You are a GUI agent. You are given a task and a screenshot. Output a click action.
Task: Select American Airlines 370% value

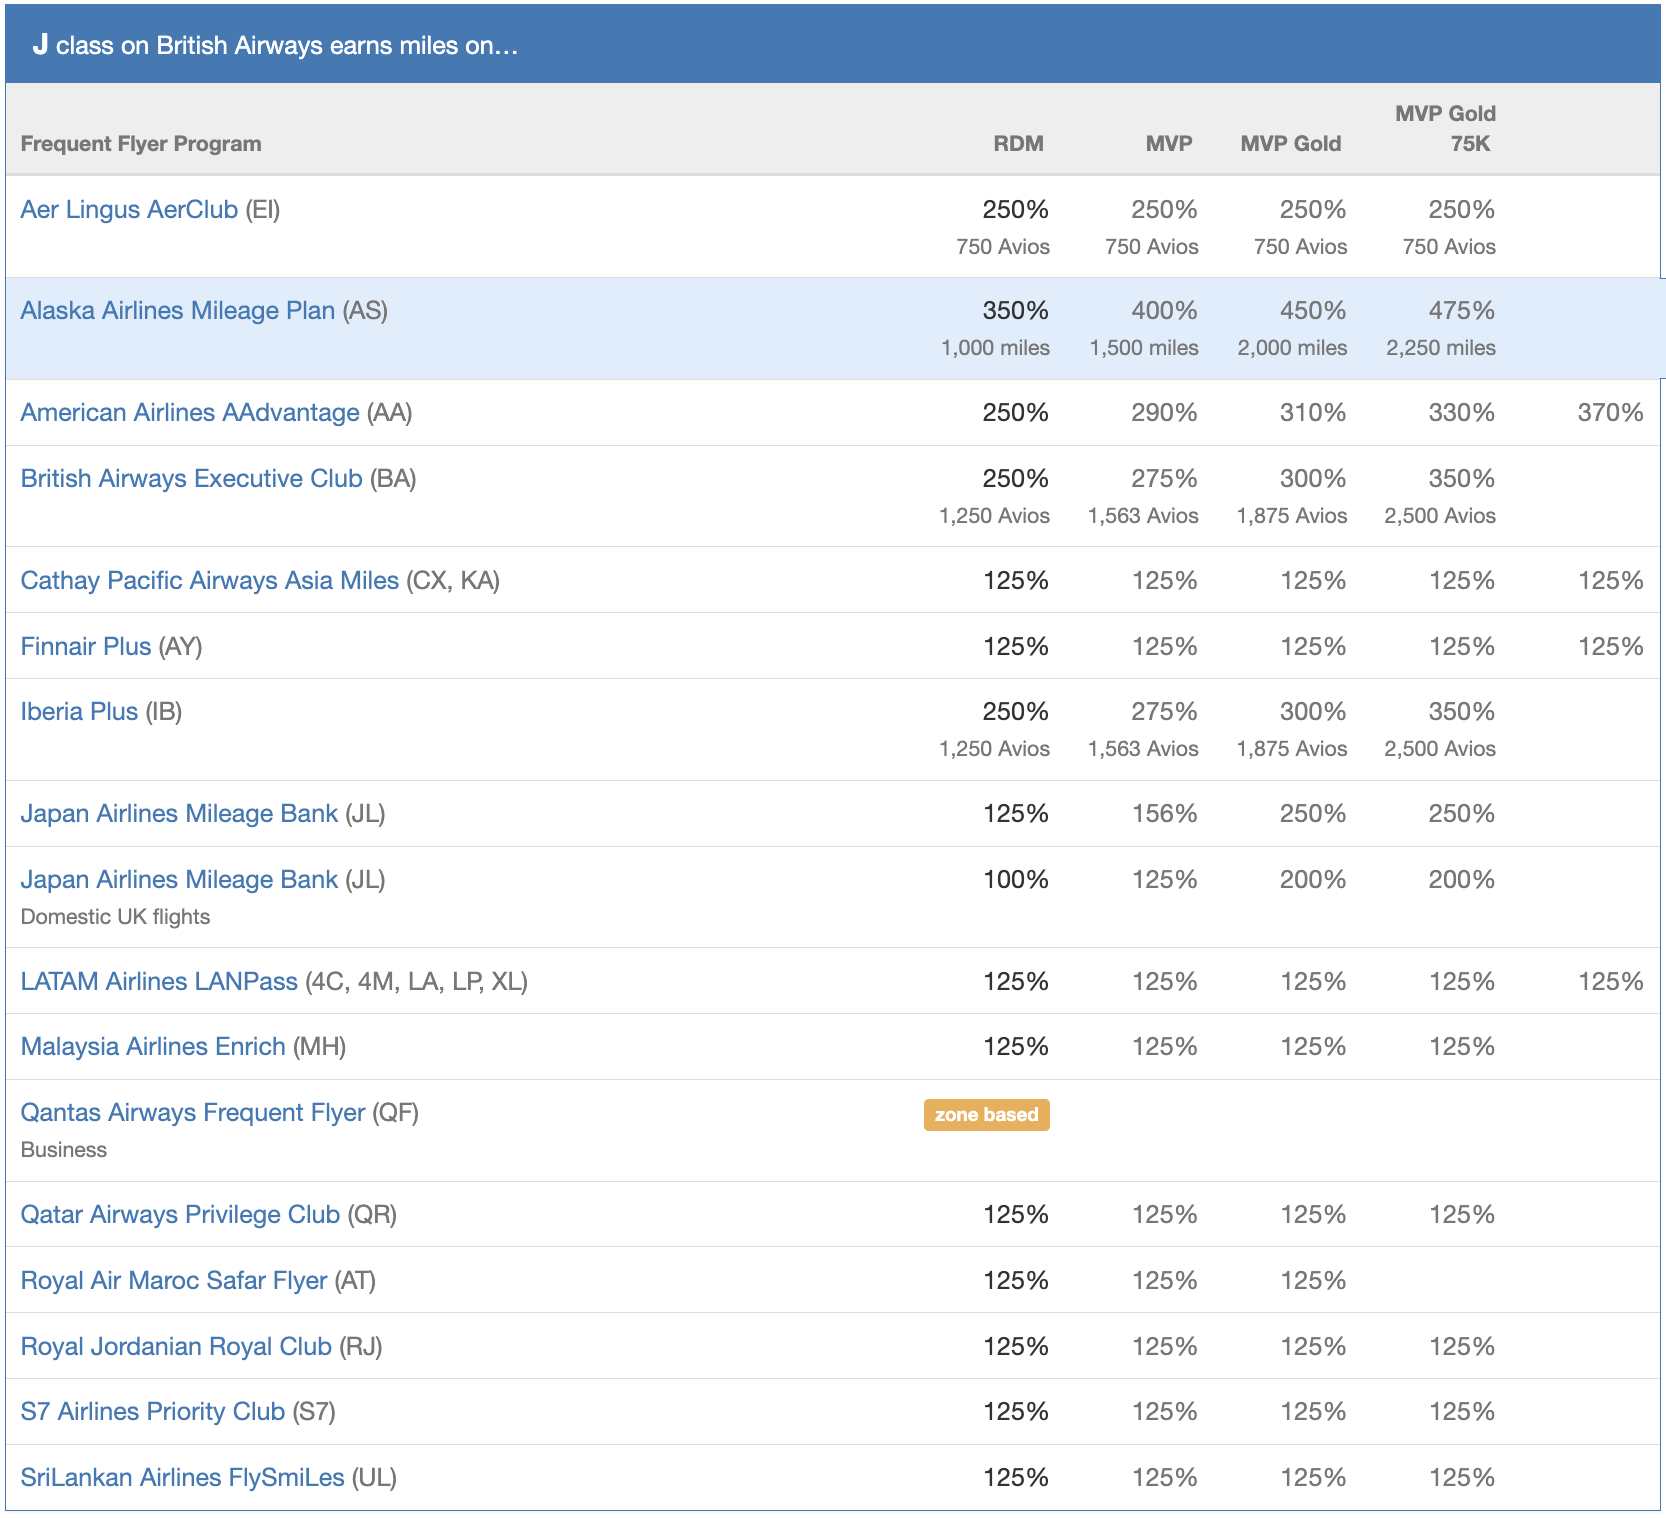(x=1611, y=413)
